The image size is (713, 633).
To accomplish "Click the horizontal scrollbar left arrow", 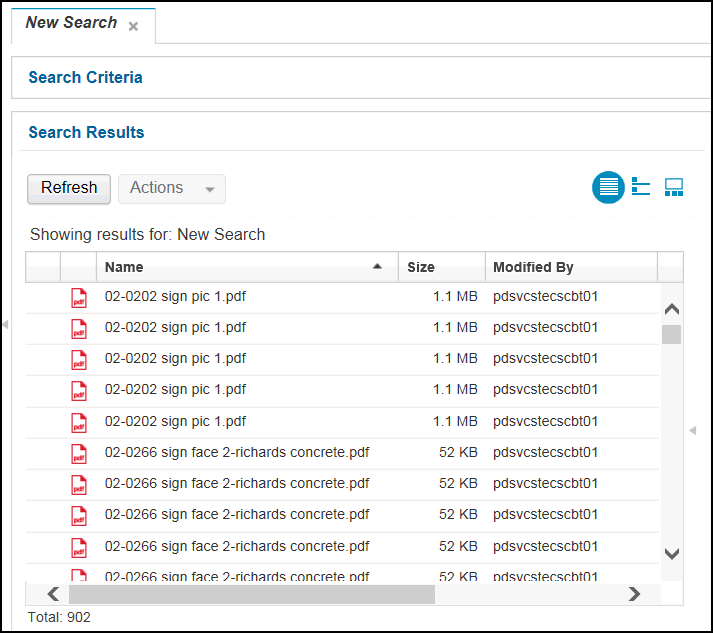I will pyautogui.click(x=53, y=594).
